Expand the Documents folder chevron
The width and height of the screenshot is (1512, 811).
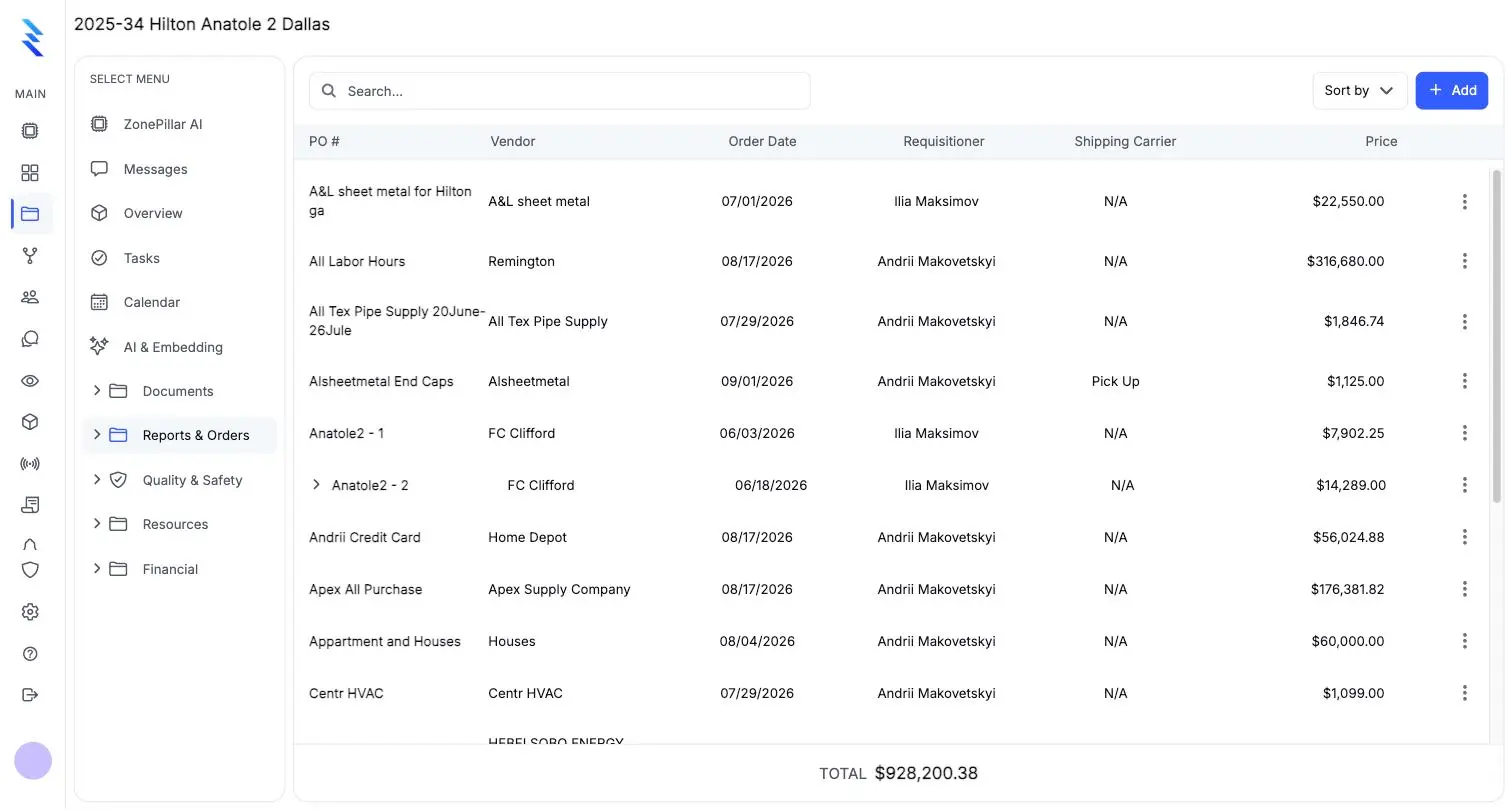pyautogui.click(x=97, y=391)
